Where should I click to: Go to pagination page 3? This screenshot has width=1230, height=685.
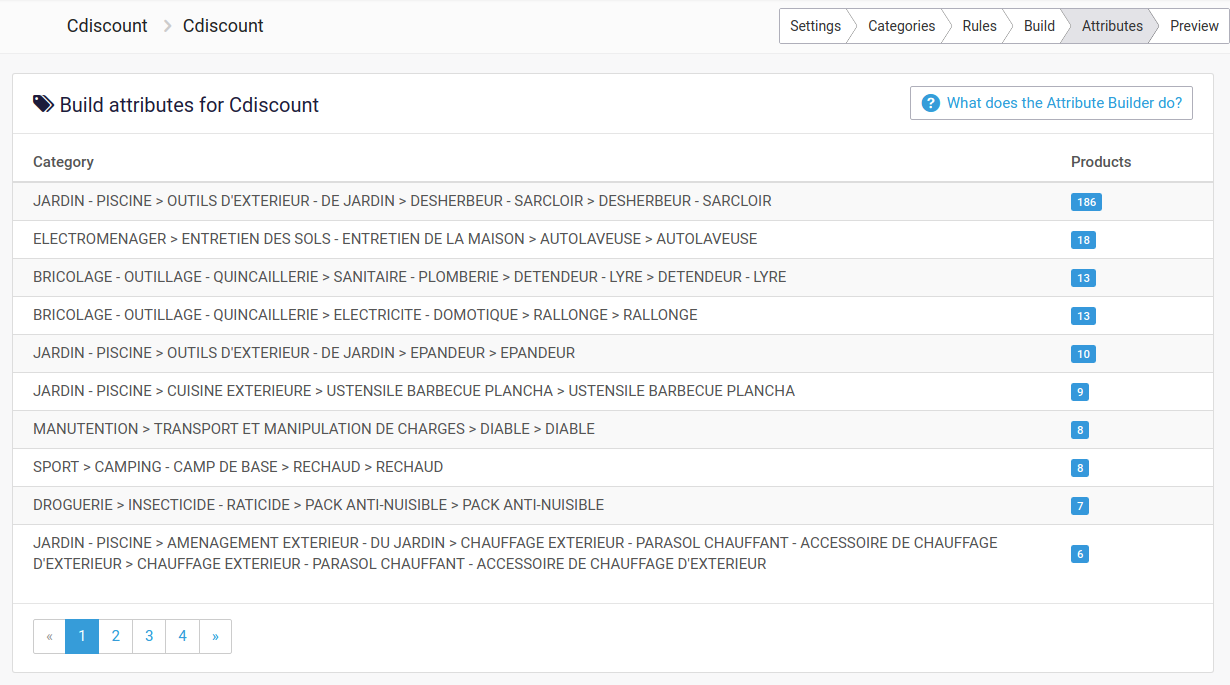point(149,636)
